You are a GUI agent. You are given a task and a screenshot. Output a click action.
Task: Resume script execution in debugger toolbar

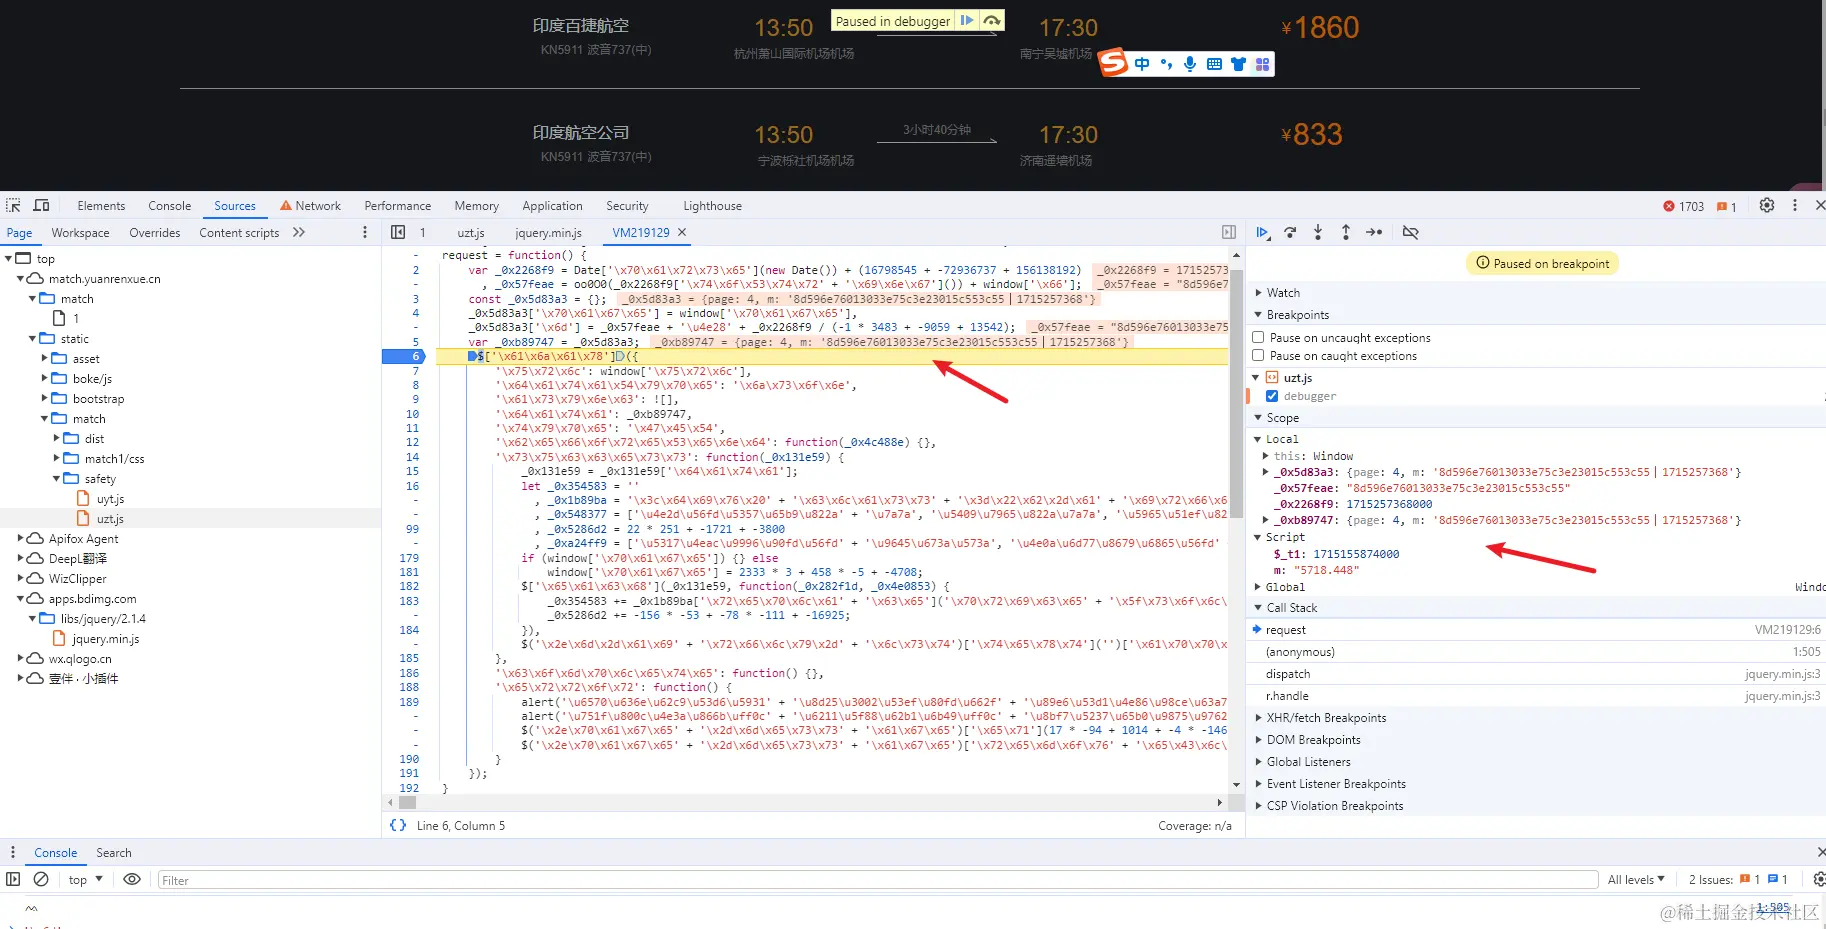[x=1263, y=232]
